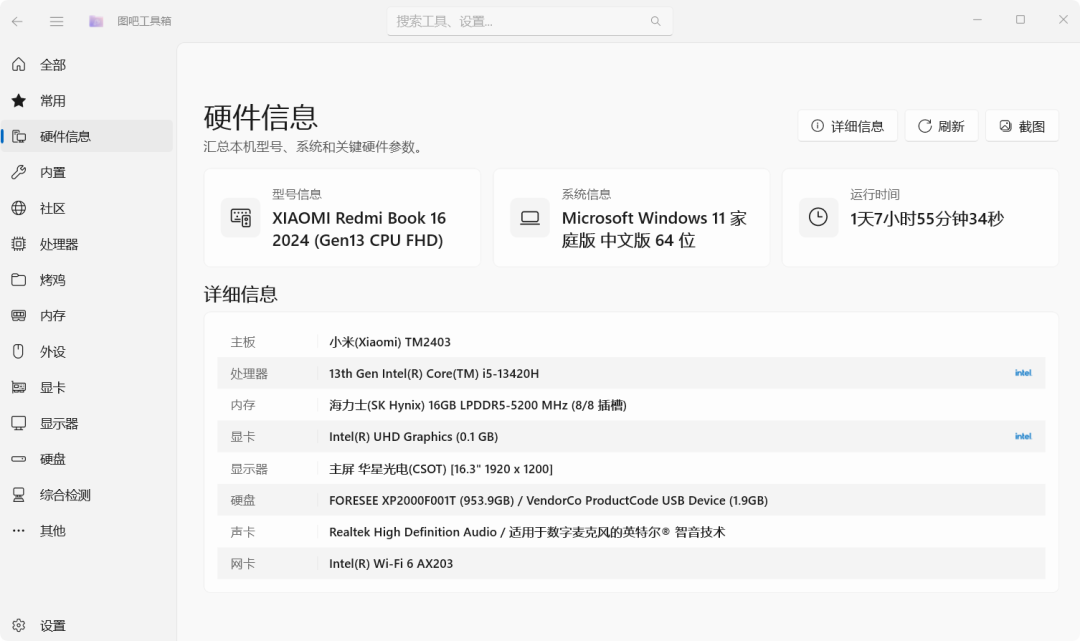Click the 烤鸡 folder icon
Screen dimensions: 1080x641
pyautogui.click(x=19, y=280)
